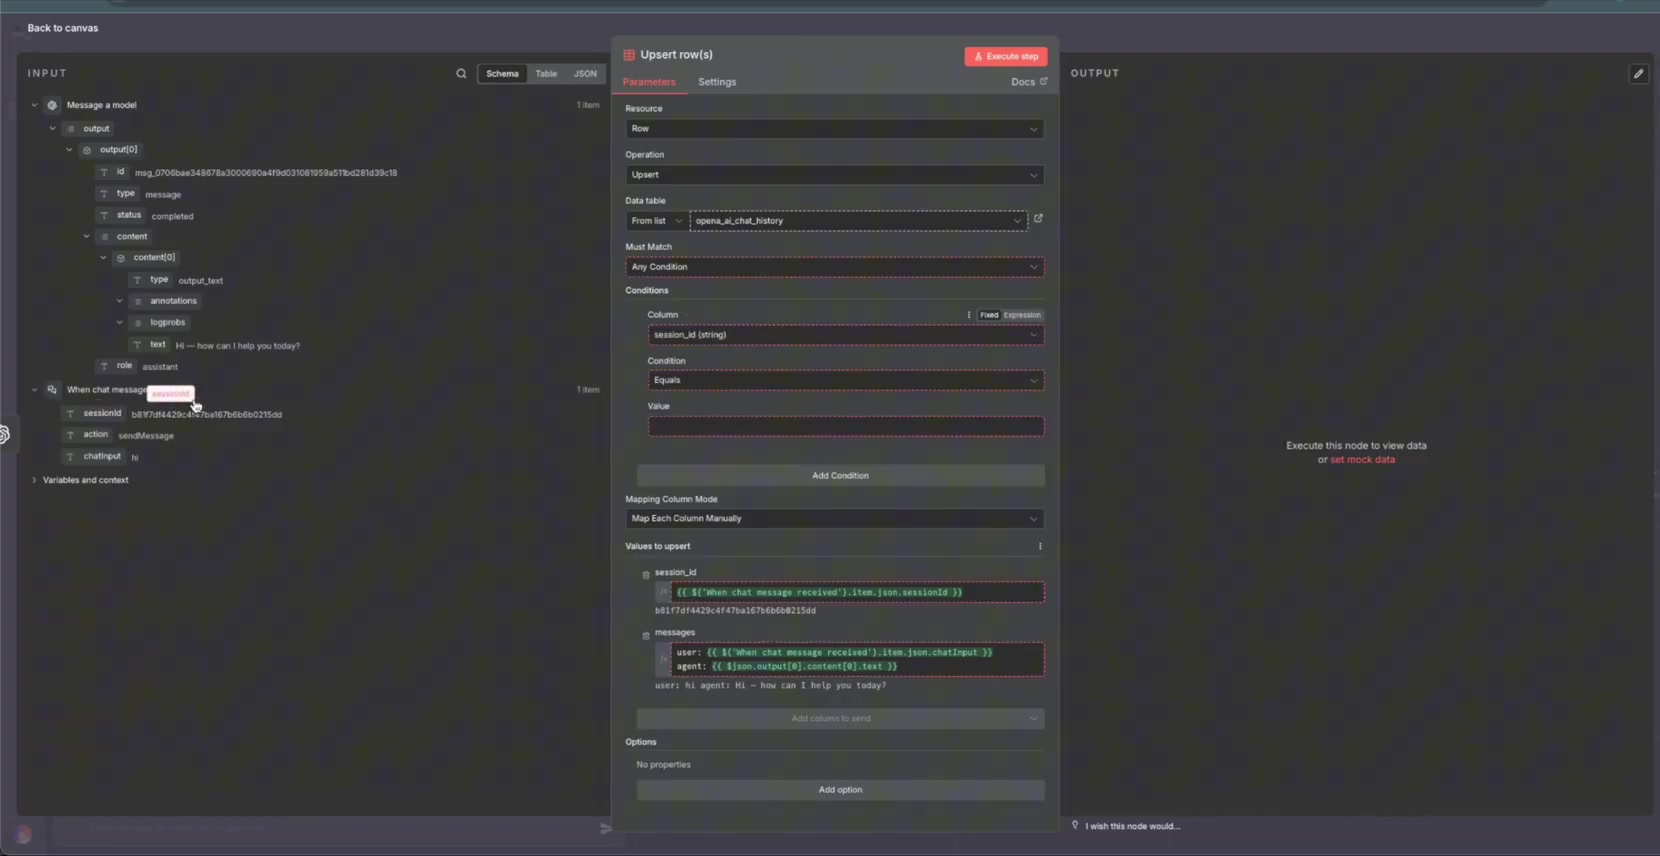Click the empty condition Value field

[x=846, y=427]
